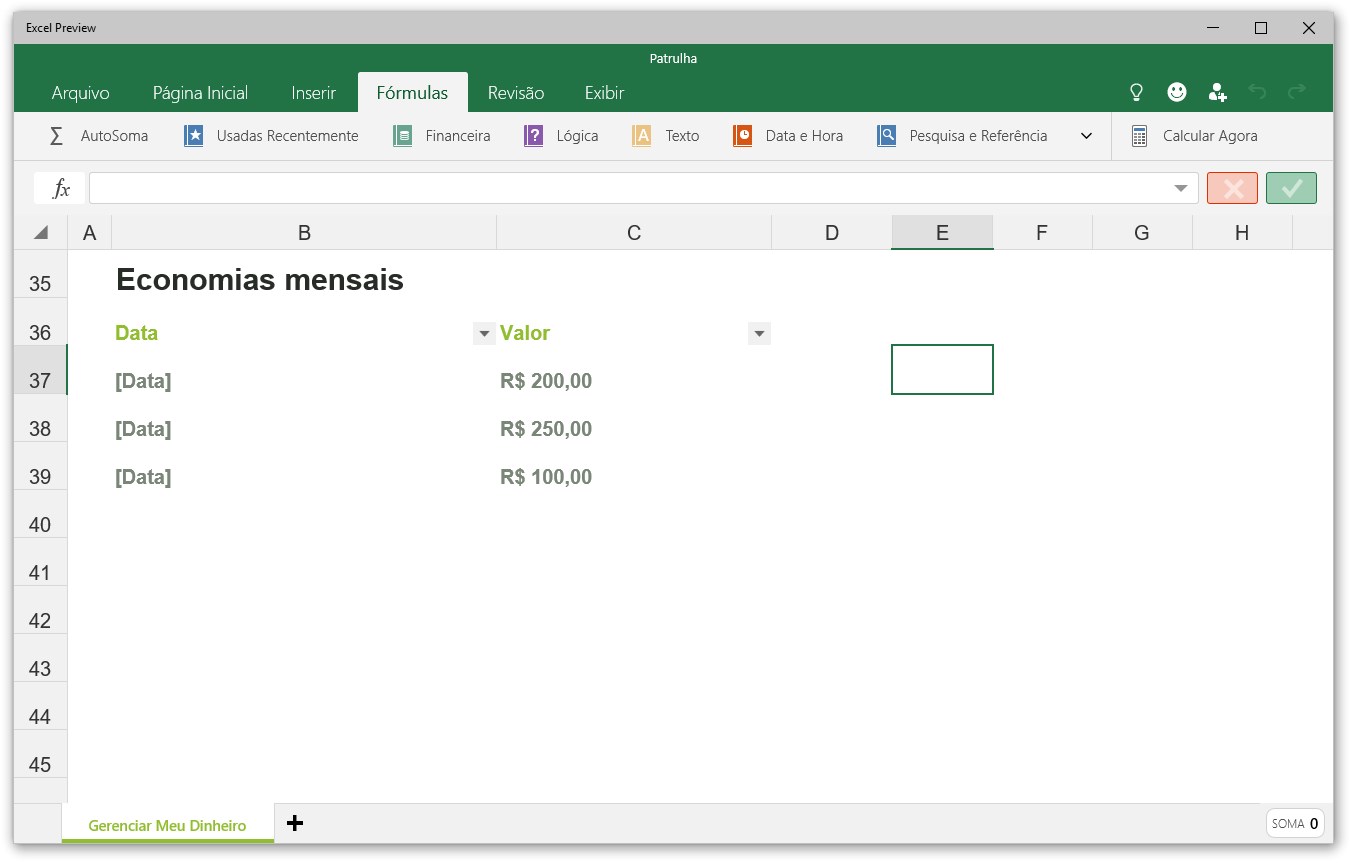Confirm formula entry with green checkmark

[x=1291, y=188]
